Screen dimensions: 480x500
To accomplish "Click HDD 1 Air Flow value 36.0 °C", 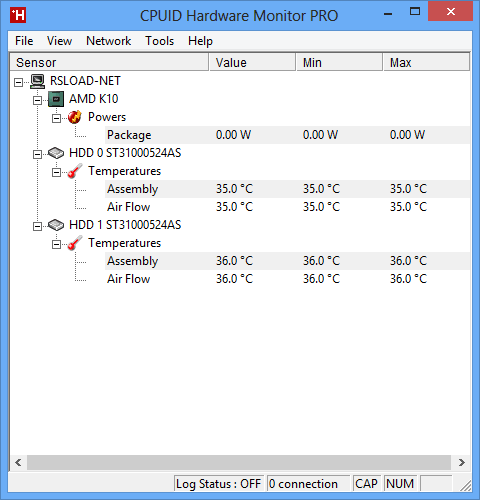I will click(234, 279).
